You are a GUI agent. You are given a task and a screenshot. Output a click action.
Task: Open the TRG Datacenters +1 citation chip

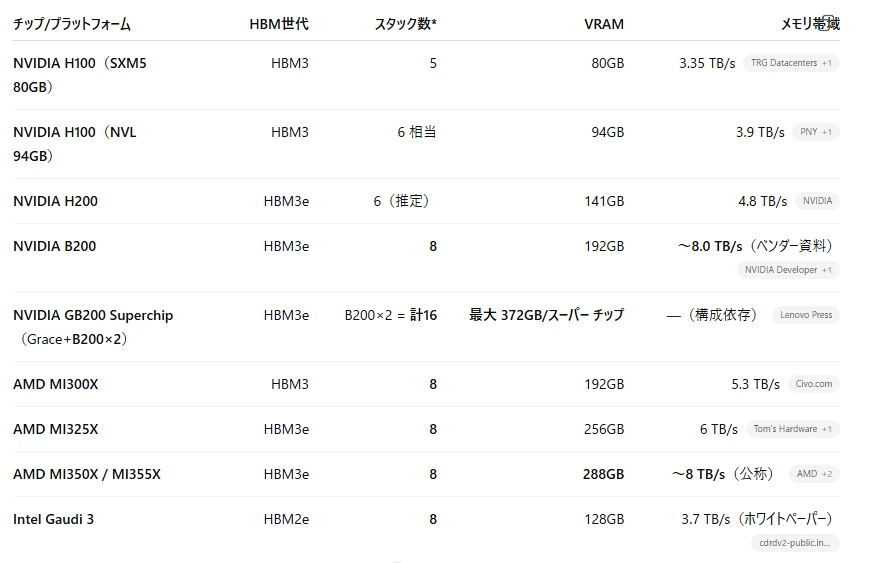point(791,63)
